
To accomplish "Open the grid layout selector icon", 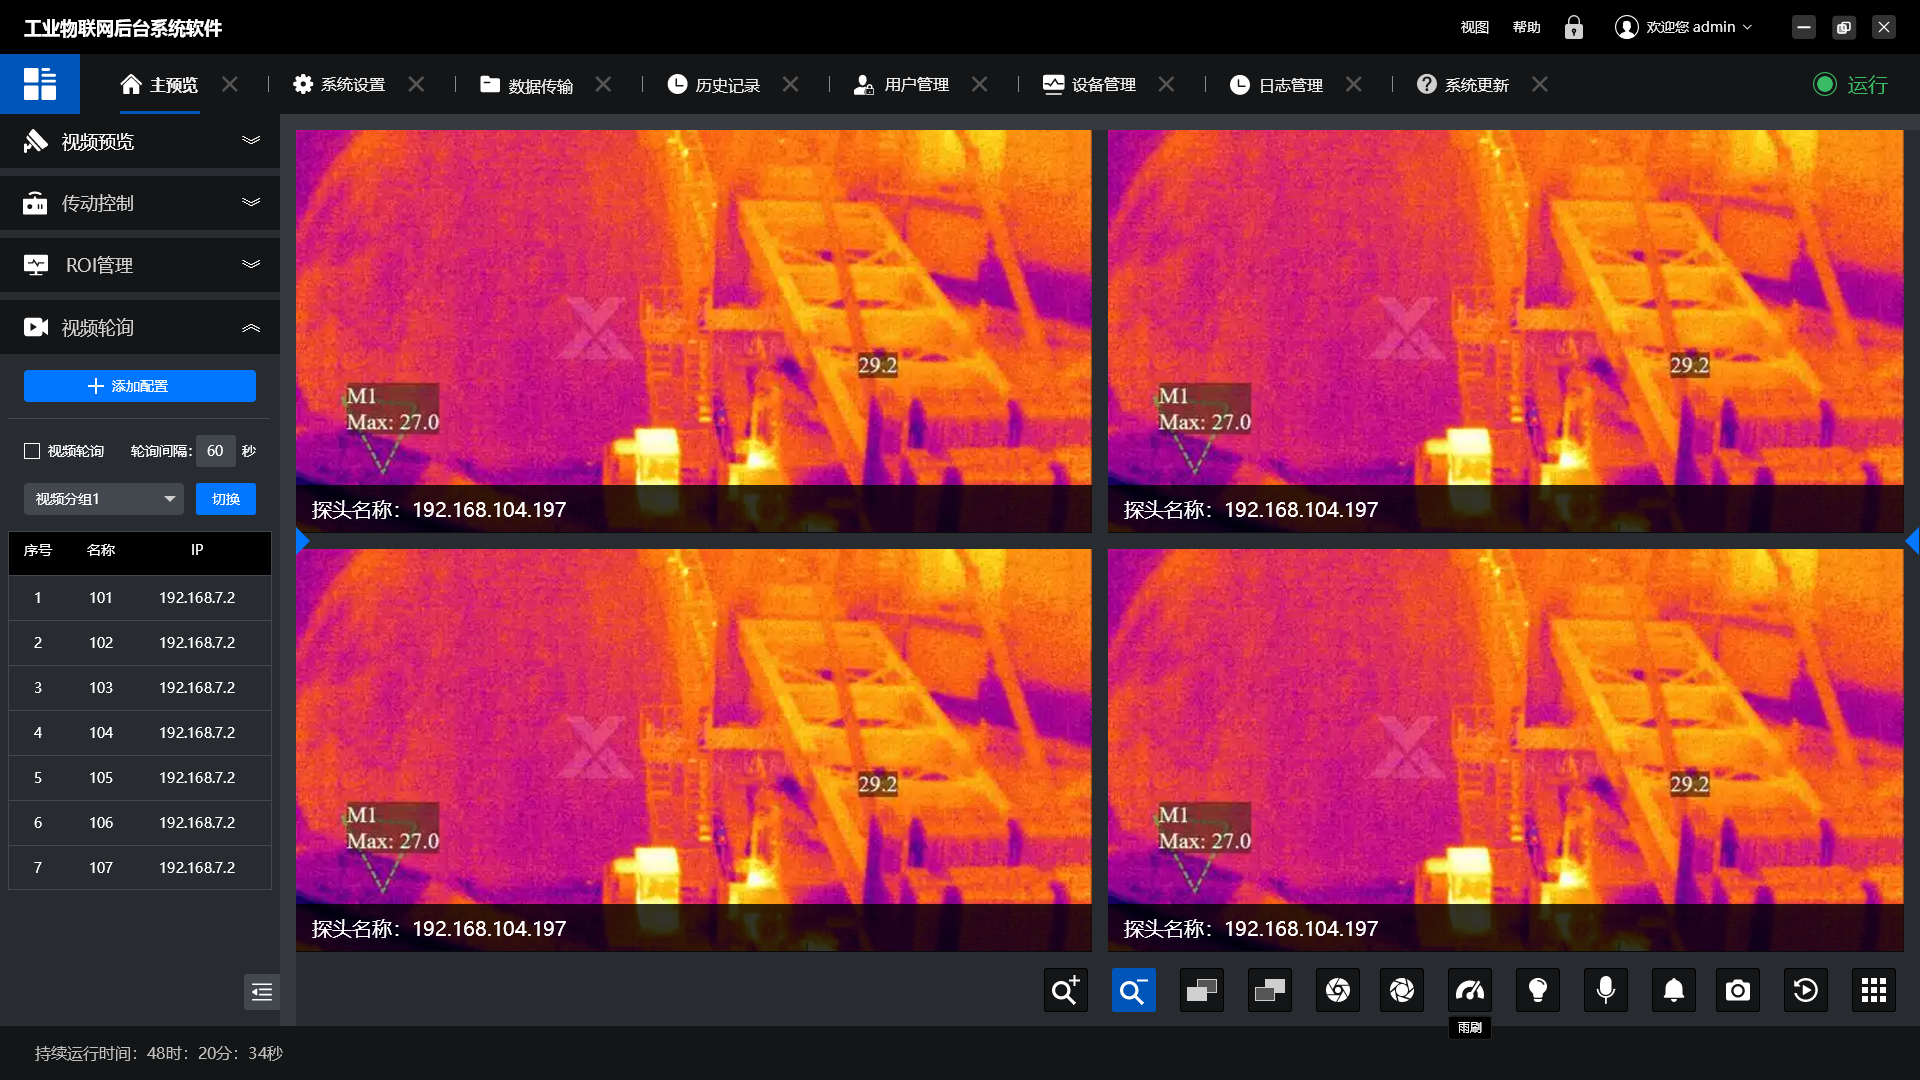I will (x=1873, y=990).
